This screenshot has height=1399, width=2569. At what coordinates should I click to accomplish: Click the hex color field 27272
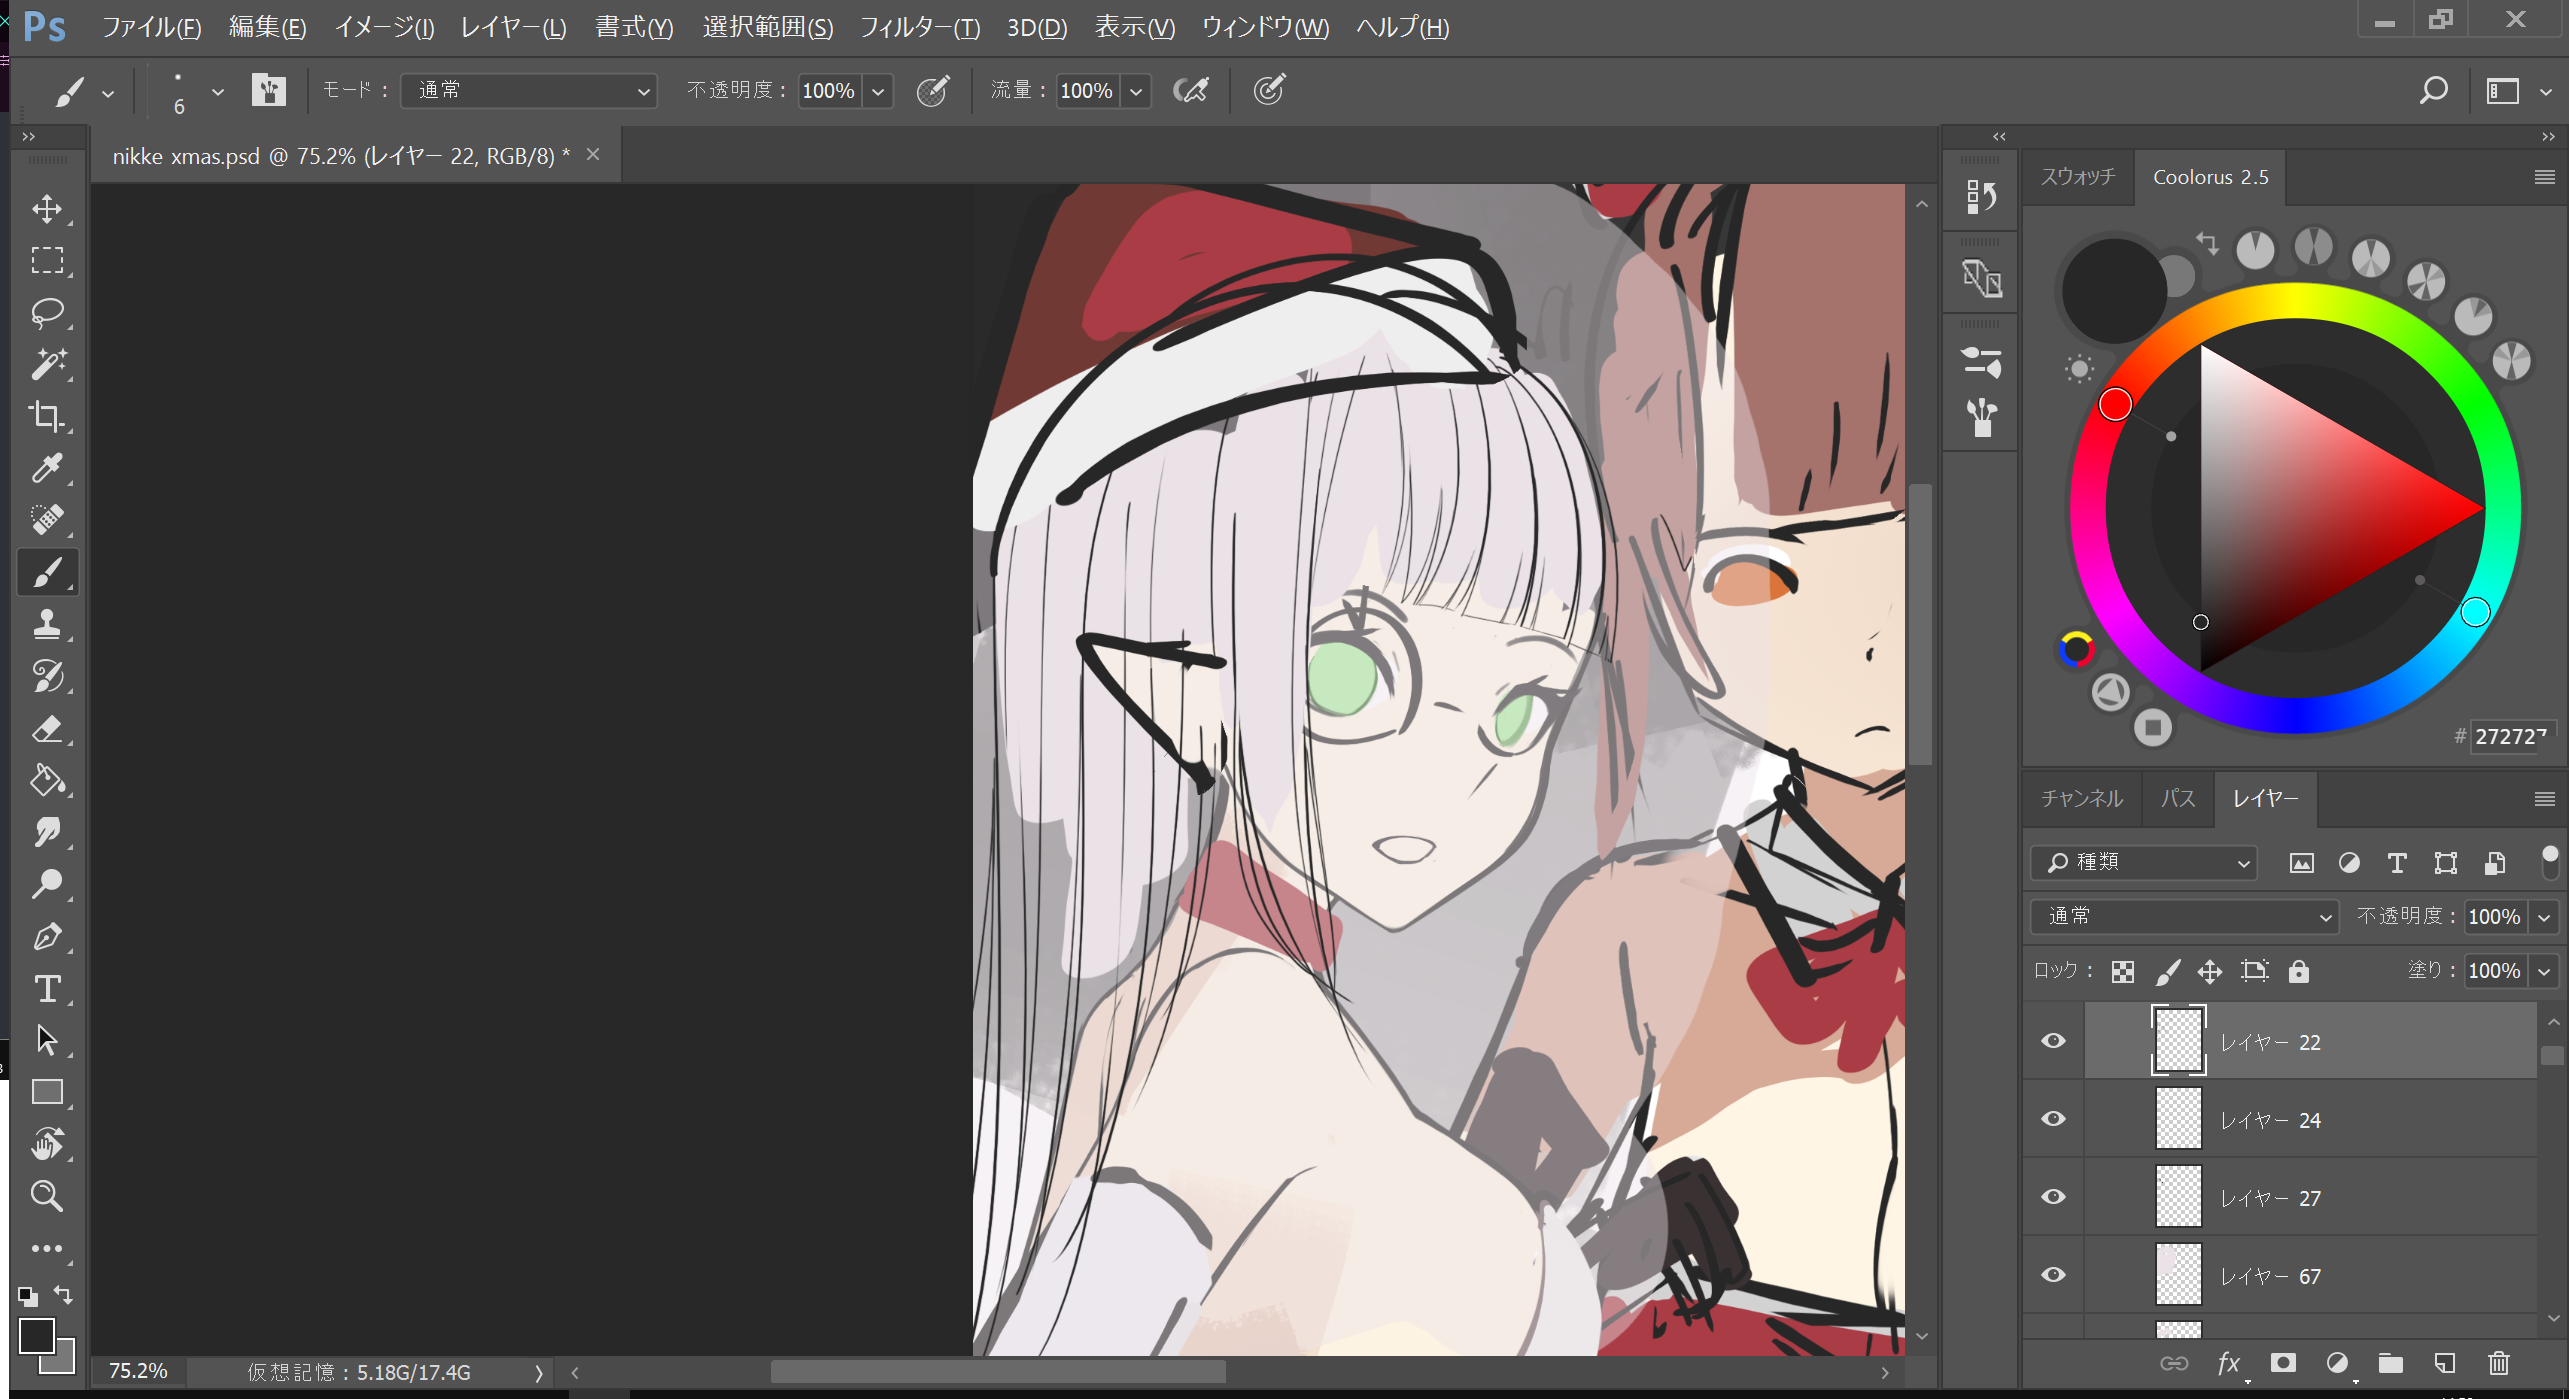pos(2511,736)
